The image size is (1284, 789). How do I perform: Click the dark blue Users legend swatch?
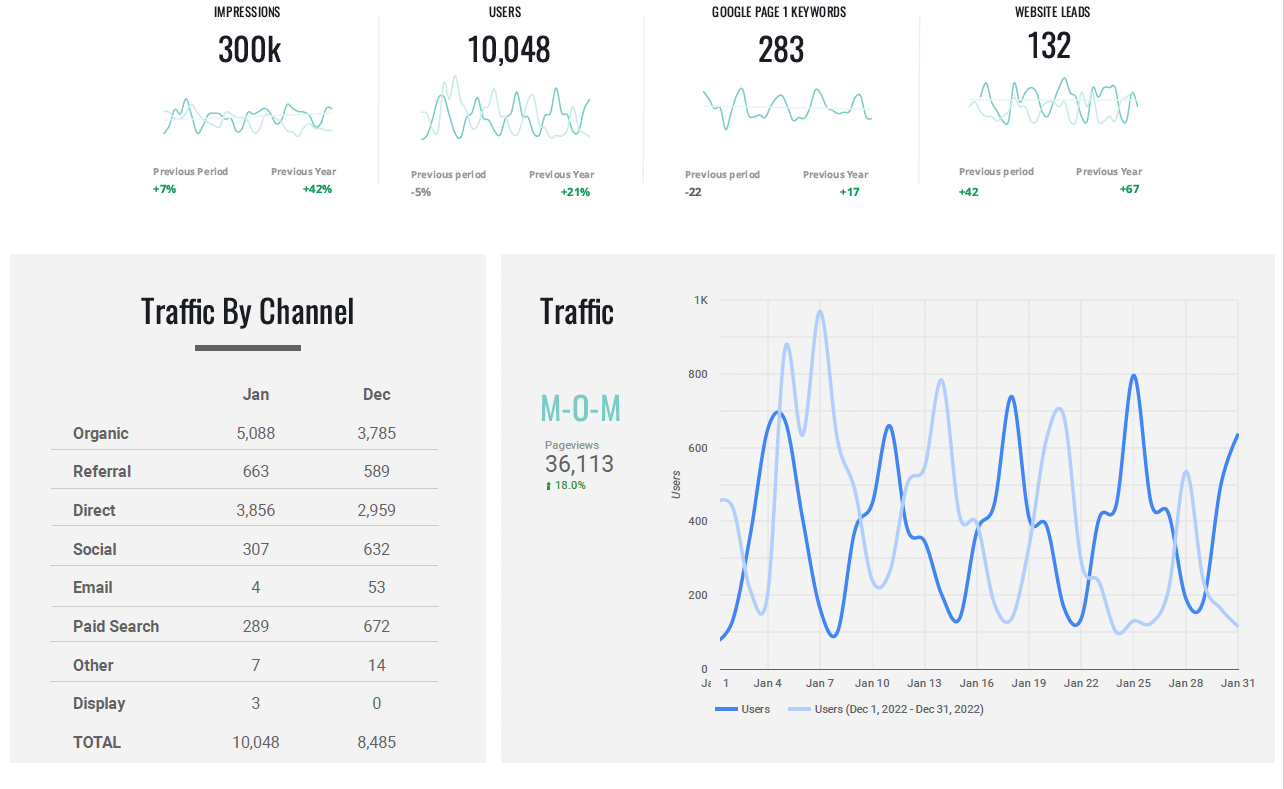click(726, 709)
